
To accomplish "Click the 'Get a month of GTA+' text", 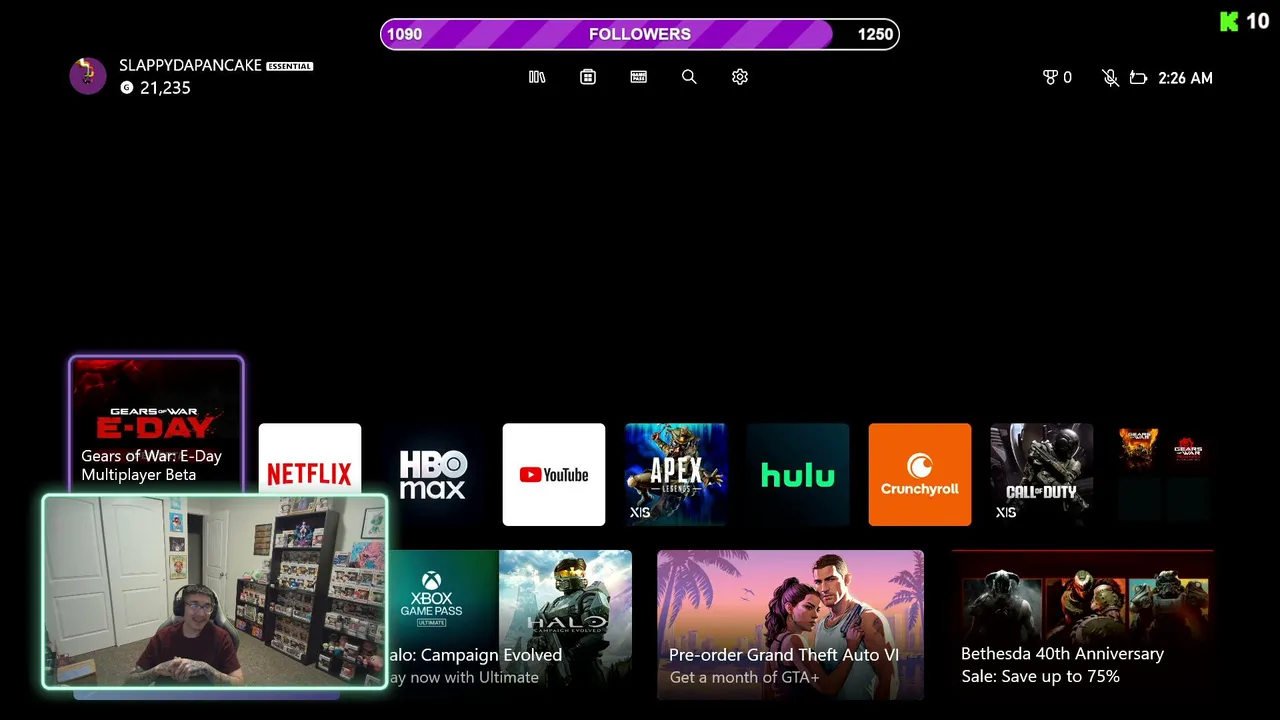I will click(745, 677).
